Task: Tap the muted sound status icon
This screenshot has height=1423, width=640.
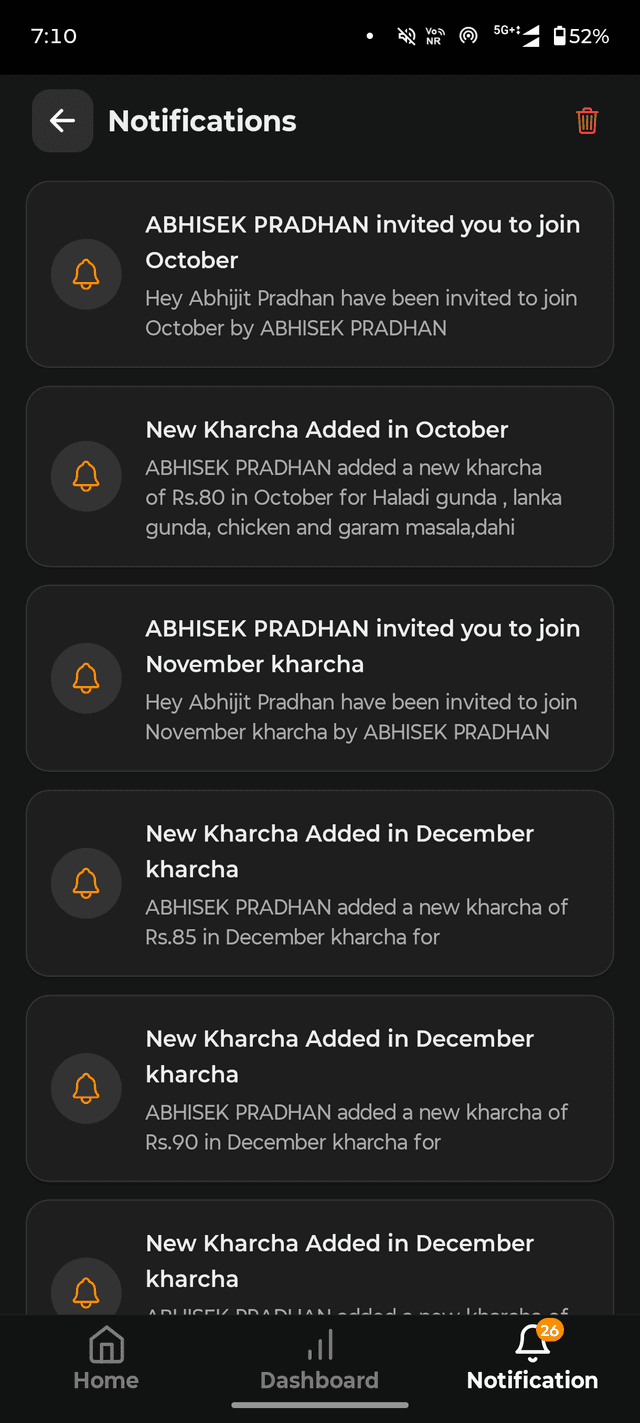Action: tap(406, 36)
